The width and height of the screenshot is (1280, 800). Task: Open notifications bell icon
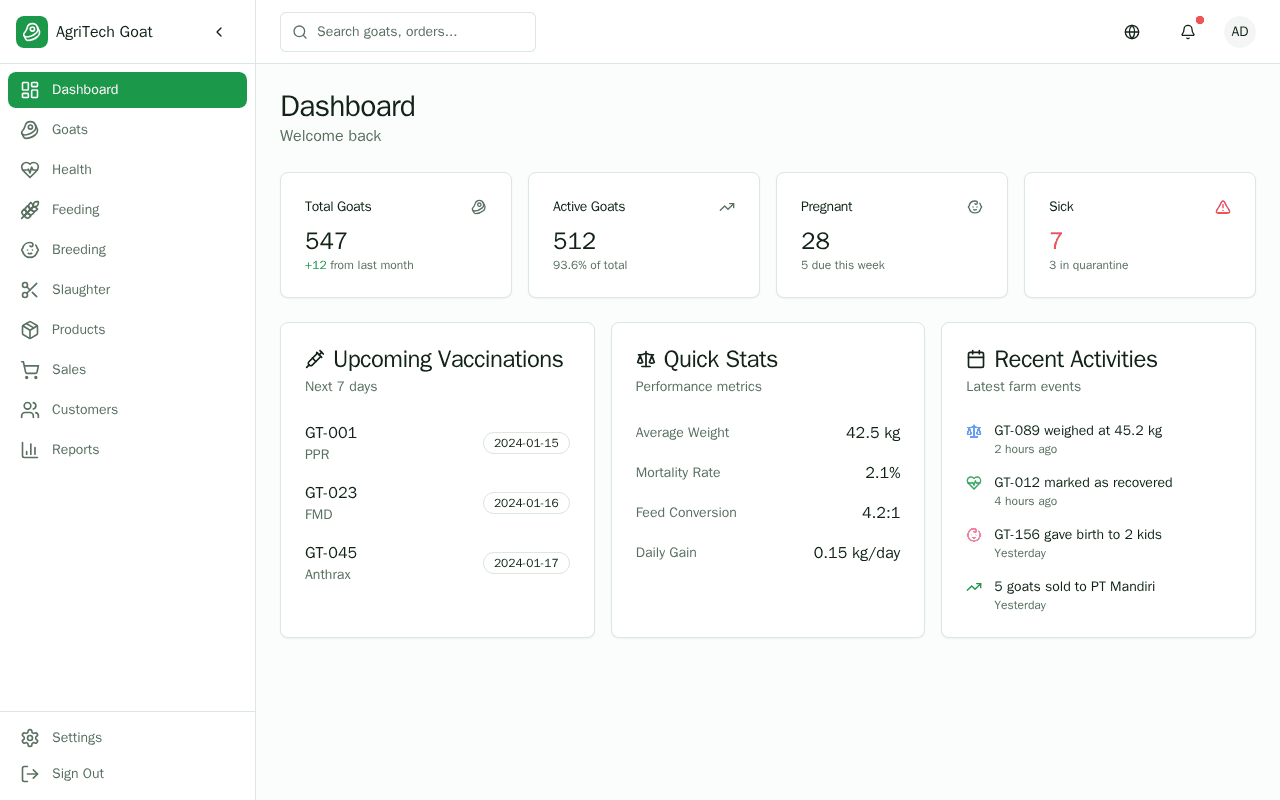click(1188, 32)
